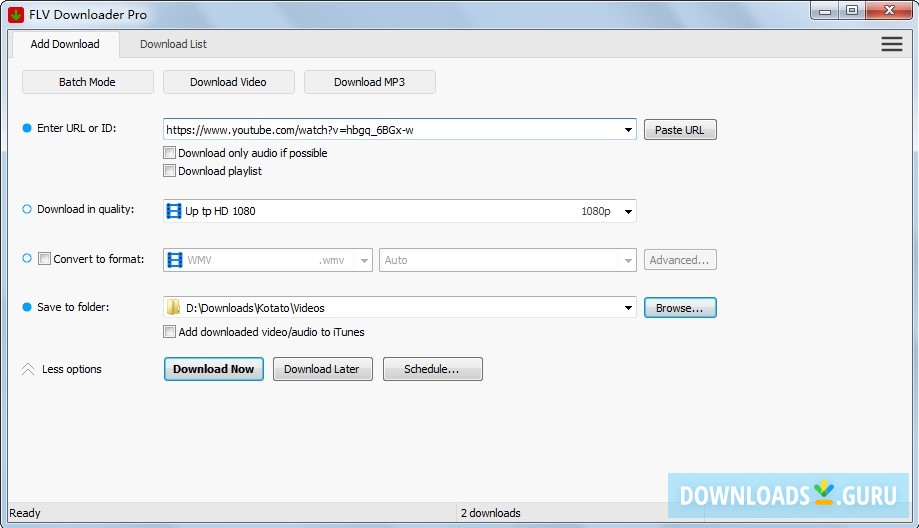
Task: Open the WMV format dropdown arrow
Action: [x=364, y=260]
